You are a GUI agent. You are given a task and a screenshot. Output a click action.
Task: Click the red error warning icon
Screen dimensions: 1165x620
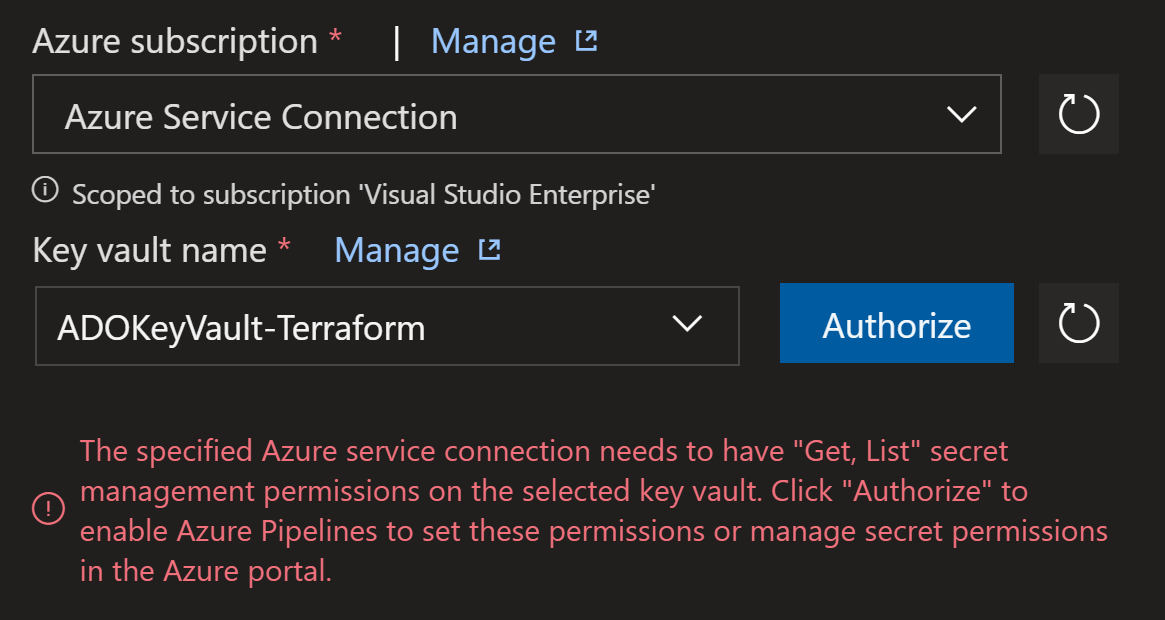[x=47, y=510]
